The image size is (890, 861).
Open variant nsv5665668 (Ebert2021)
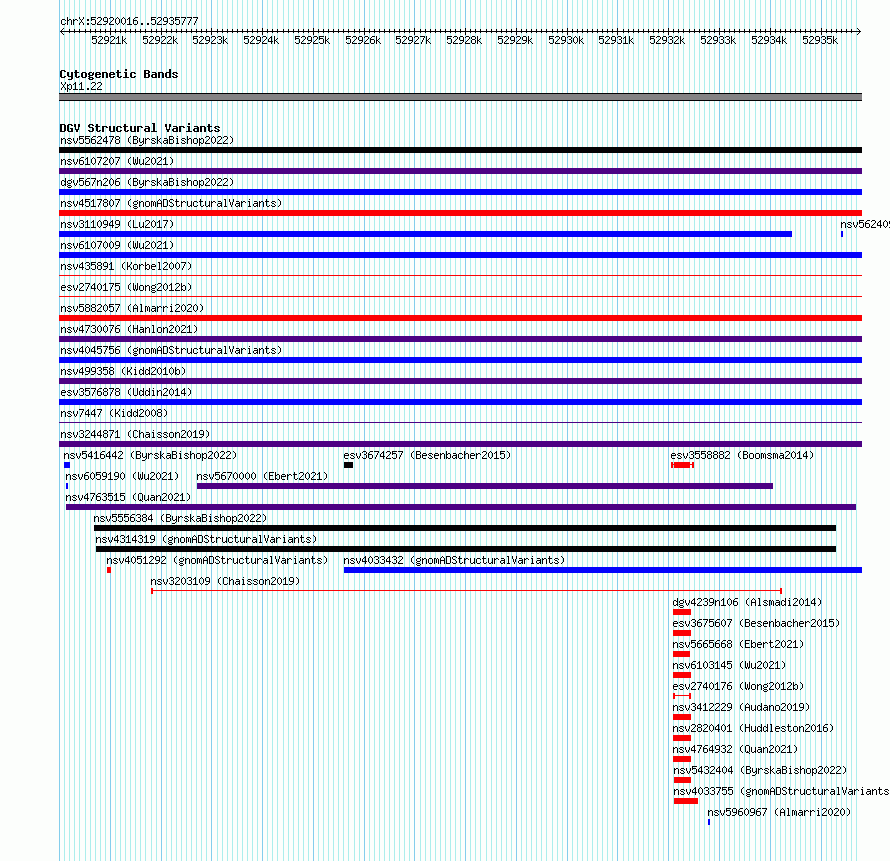pyautogui.click(x=738, y=644)
